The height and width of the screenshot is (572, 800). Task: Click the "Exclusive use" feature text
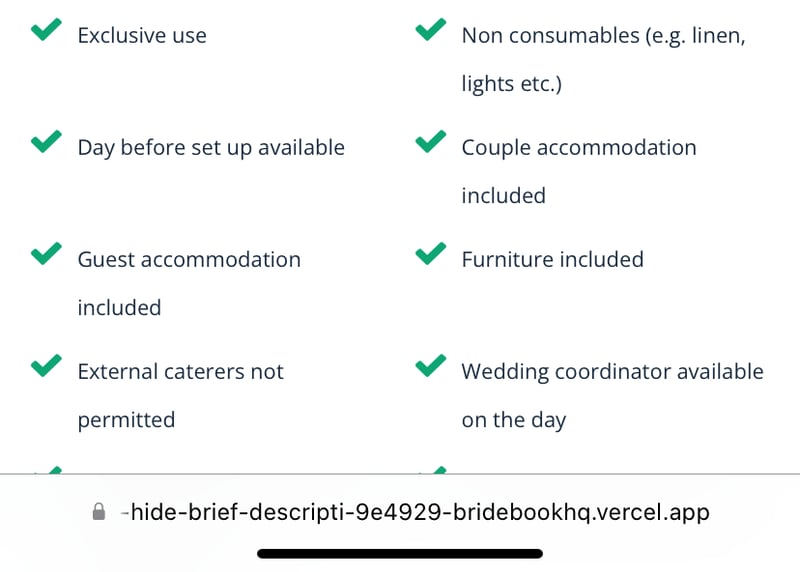pyautogui.click(x=142, y=36)
